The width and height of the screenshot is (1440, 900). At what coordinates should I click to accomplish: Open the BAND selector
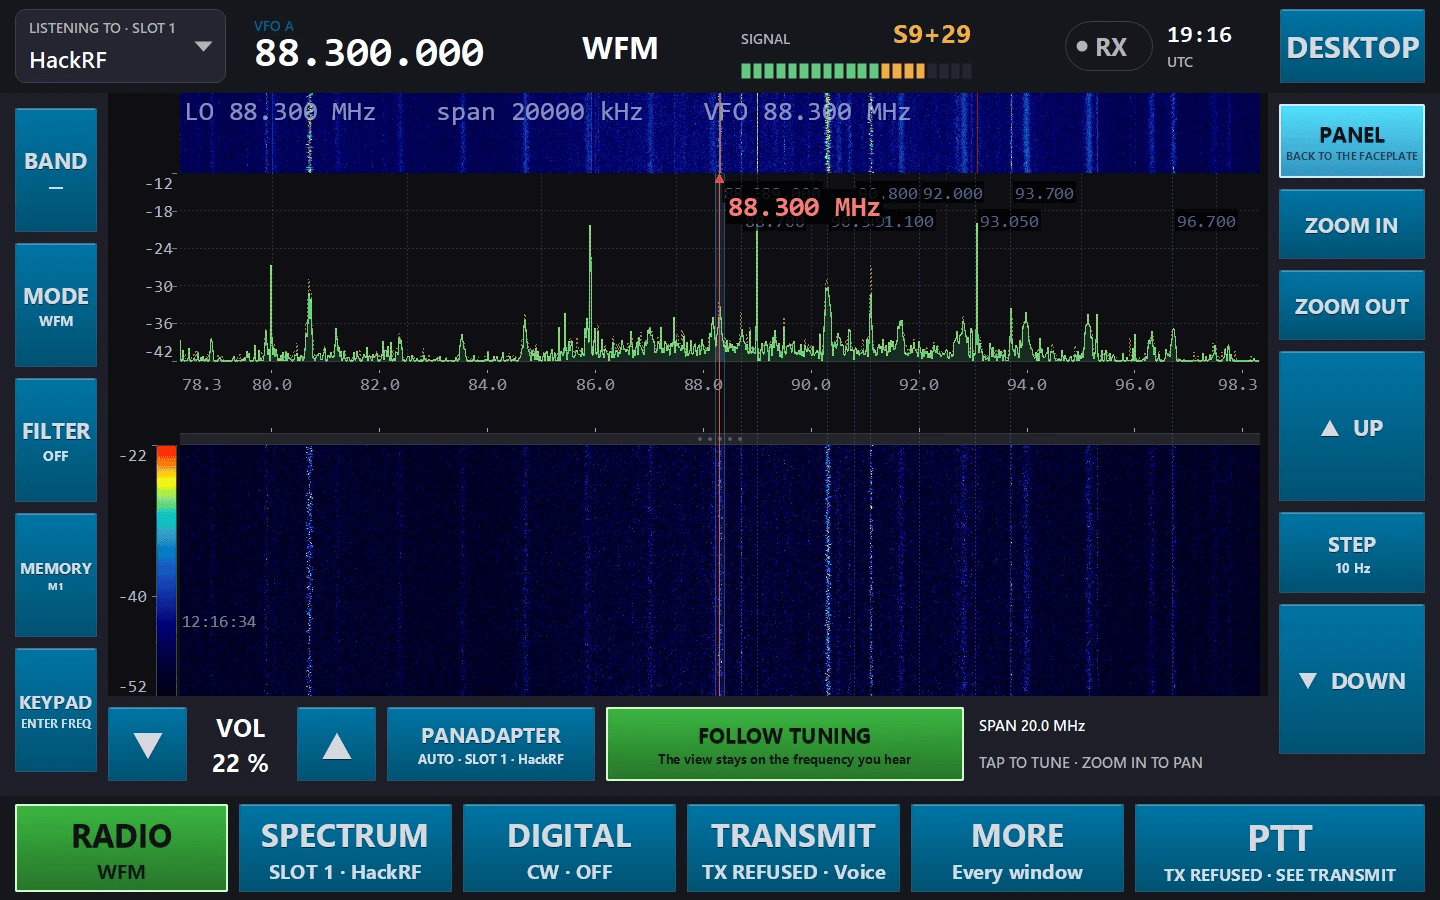(x=56, y=170)
